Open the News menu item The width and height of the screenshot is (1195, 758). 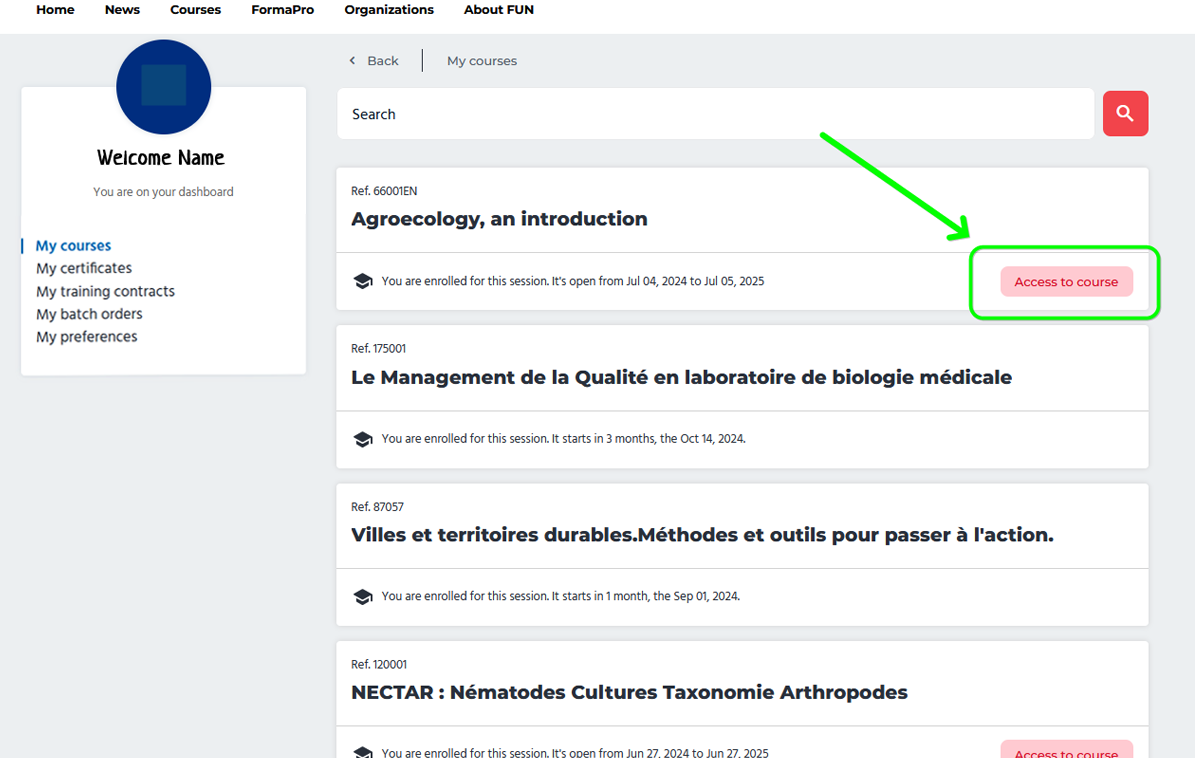(x=122, y=10)
